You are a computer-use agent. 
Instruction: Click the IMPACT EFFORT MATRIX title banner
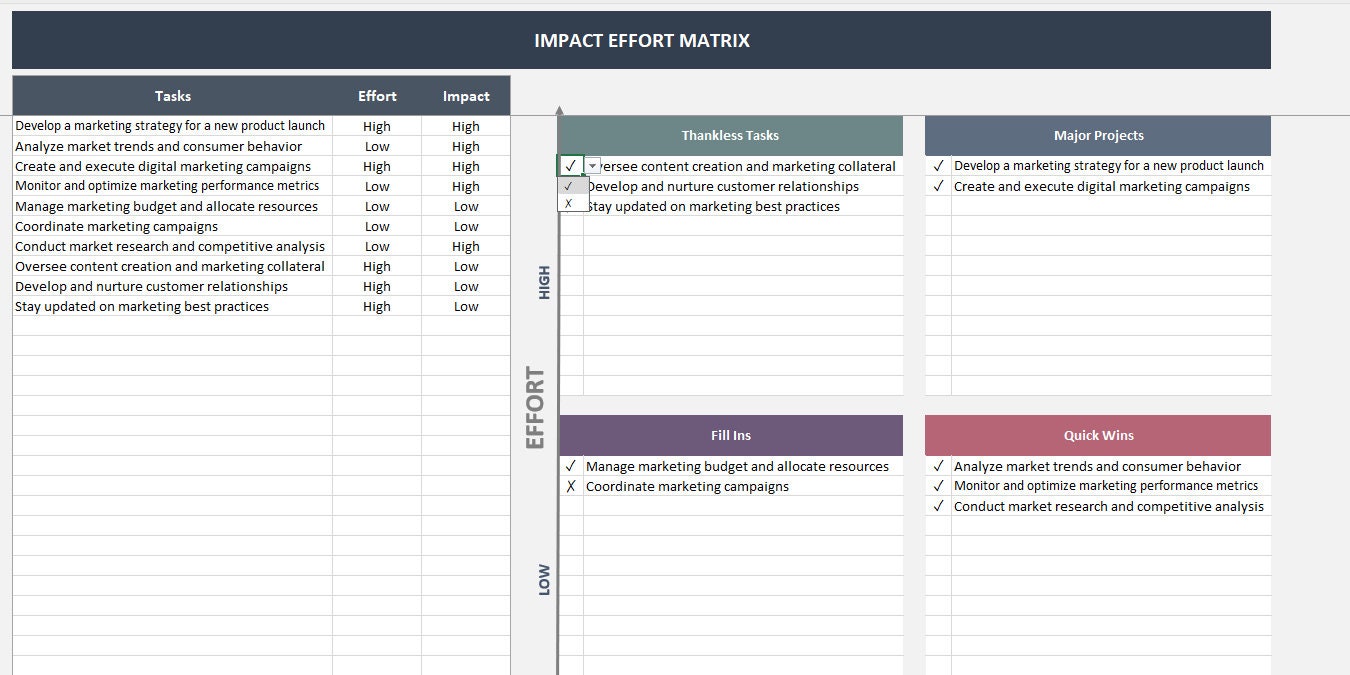(641, 40)
